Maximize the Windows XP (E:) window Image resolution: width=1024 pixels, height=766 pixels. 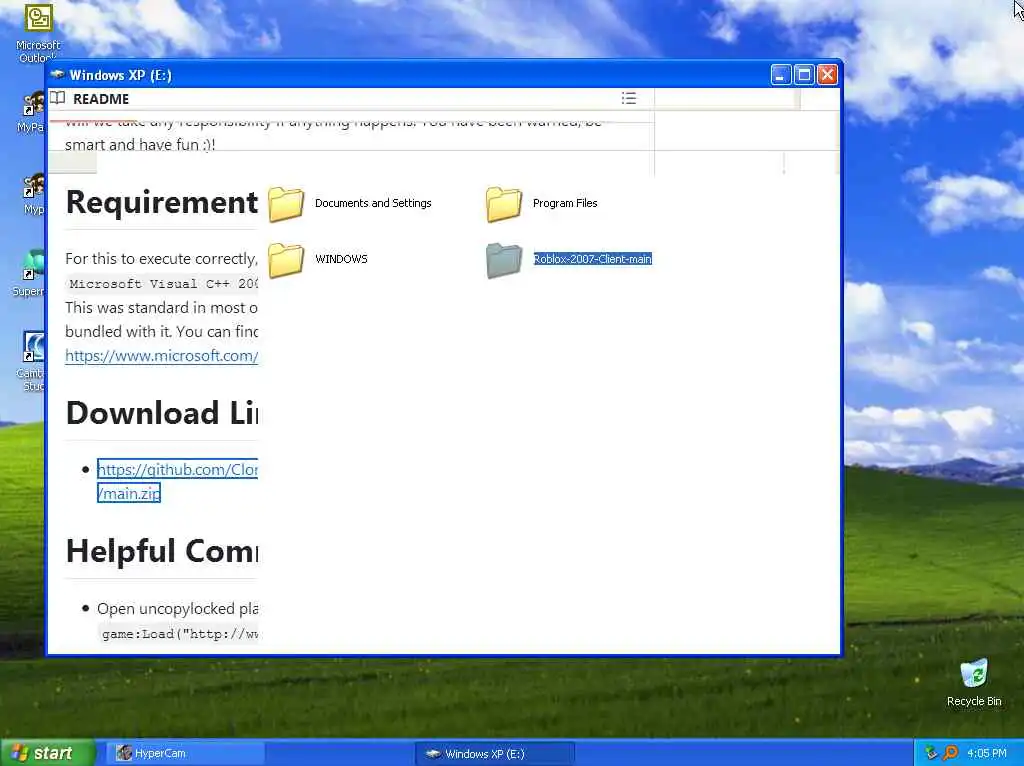[804, 75]
